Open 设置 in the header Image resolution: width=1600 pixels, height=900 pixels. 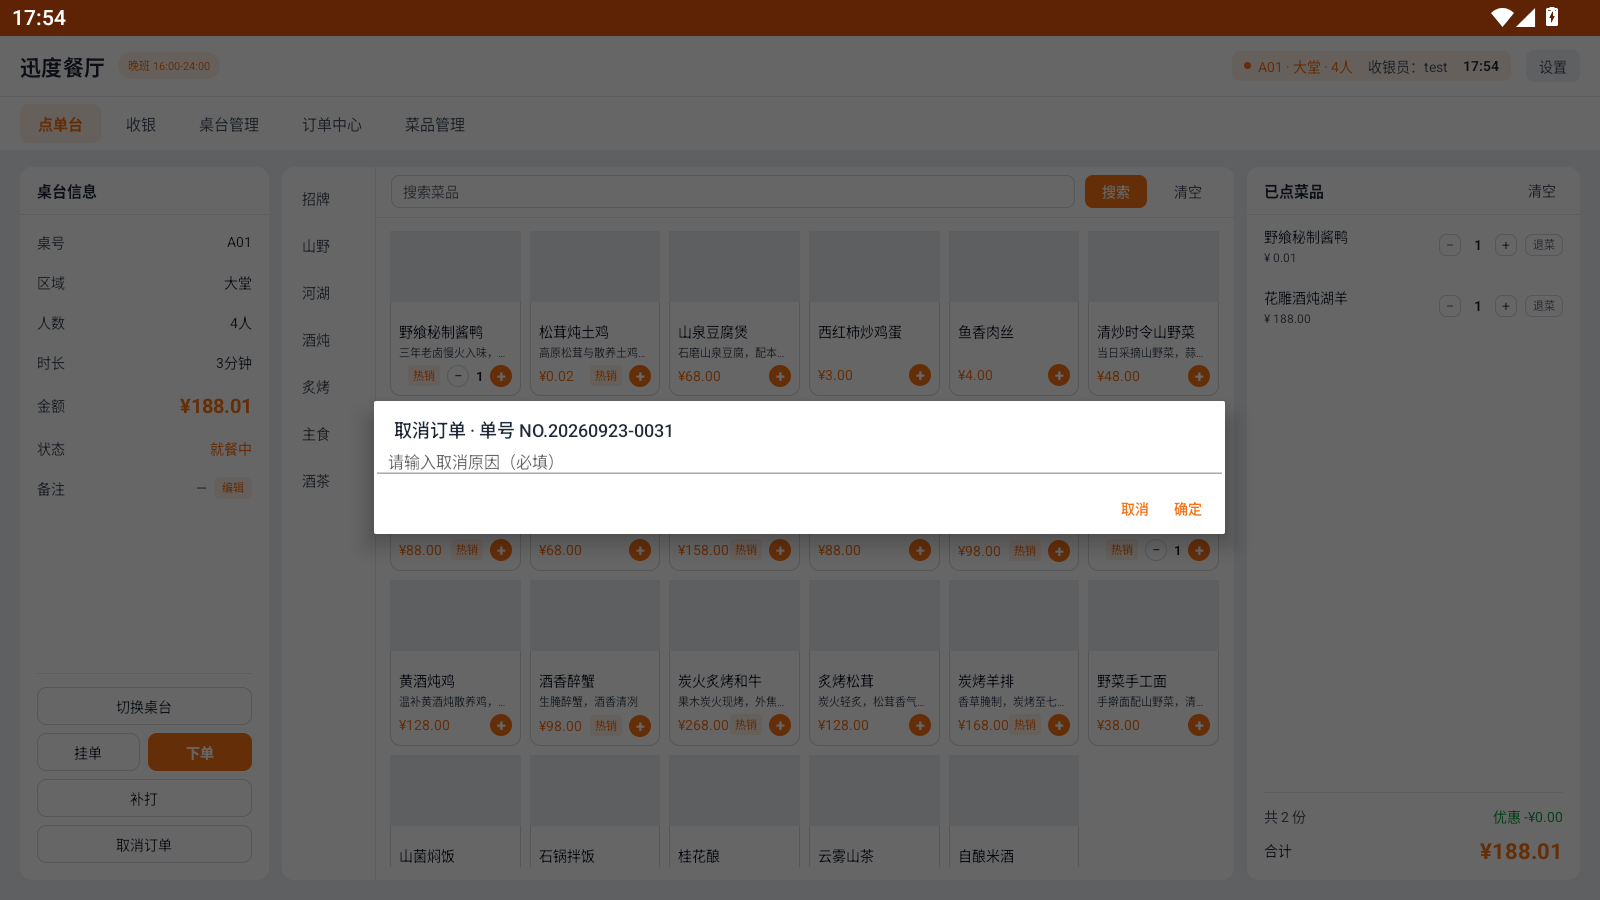pos(1552,67)
